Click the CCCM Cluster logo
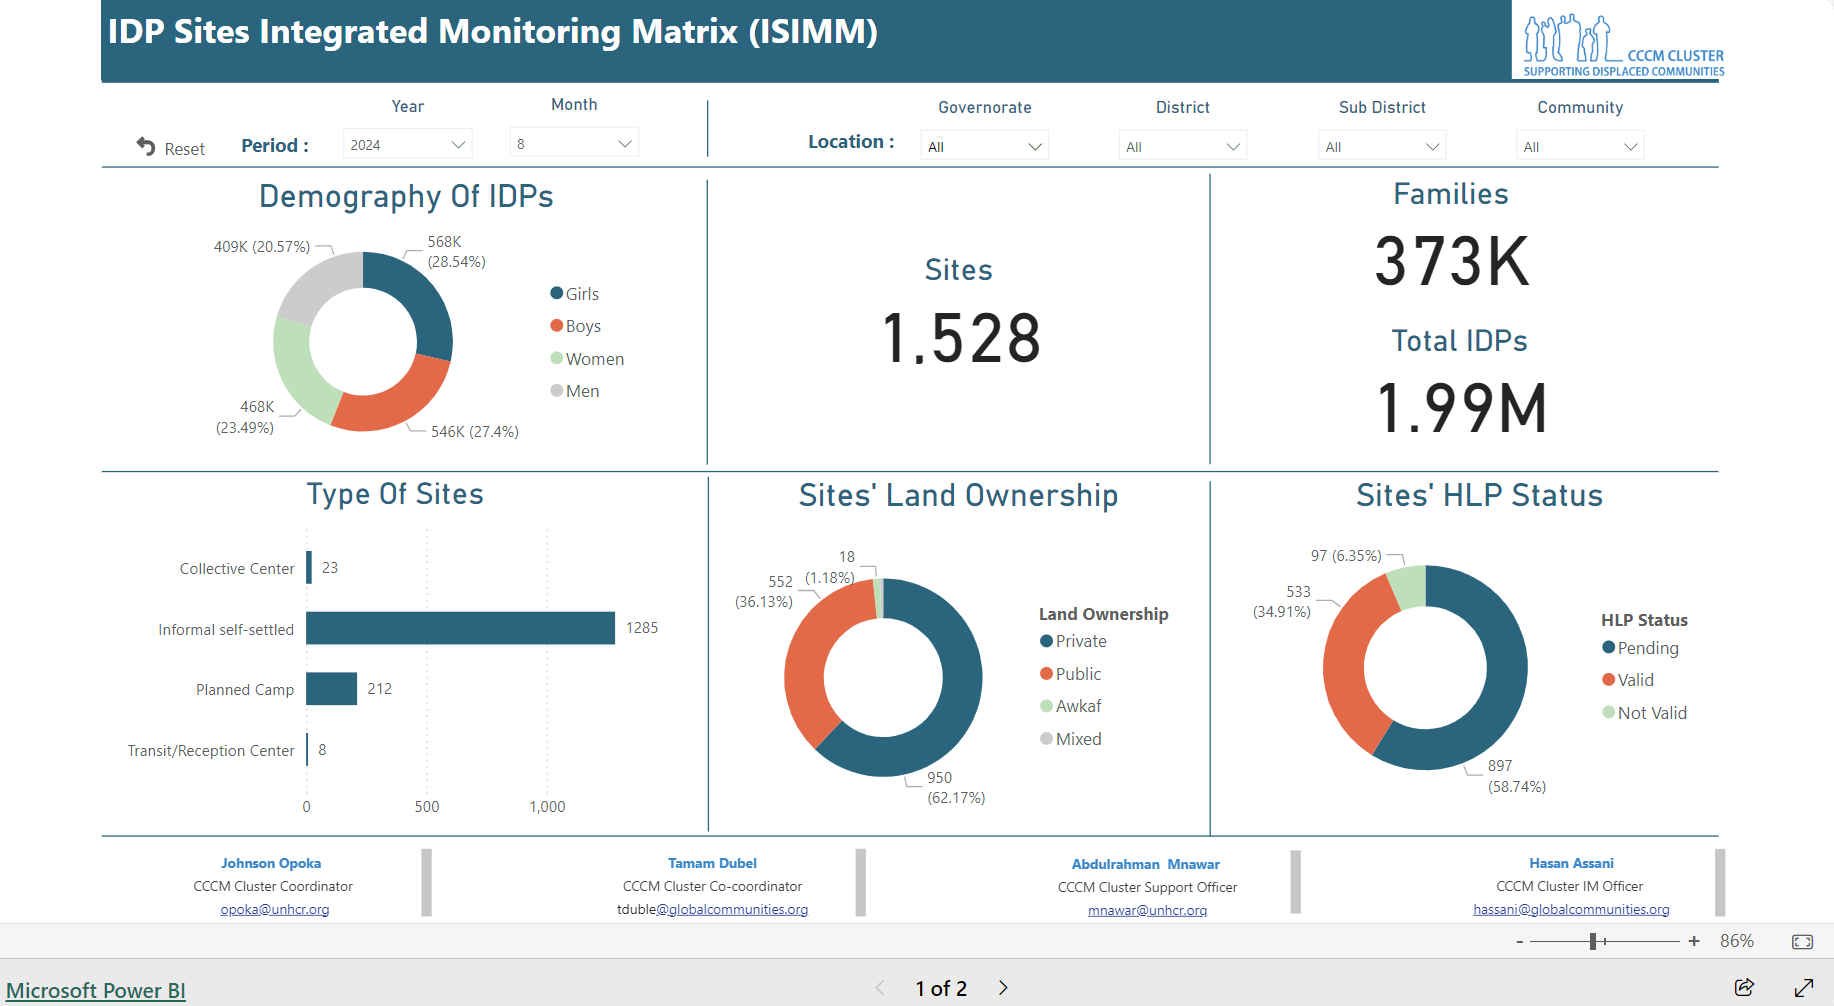1834x1006 pixels. pyautogui.click(x=1622, y=45)
